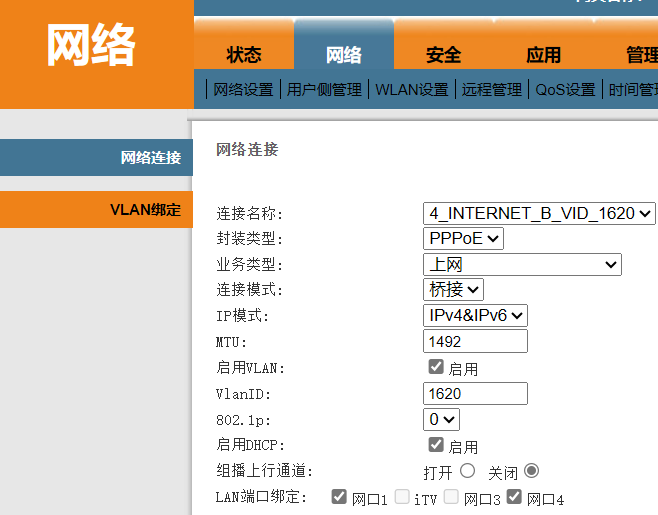Image resolution: width=658 pixels, height=515 pixels.
Task: Open the 状态 tab
Action: [x=244, y=55]
